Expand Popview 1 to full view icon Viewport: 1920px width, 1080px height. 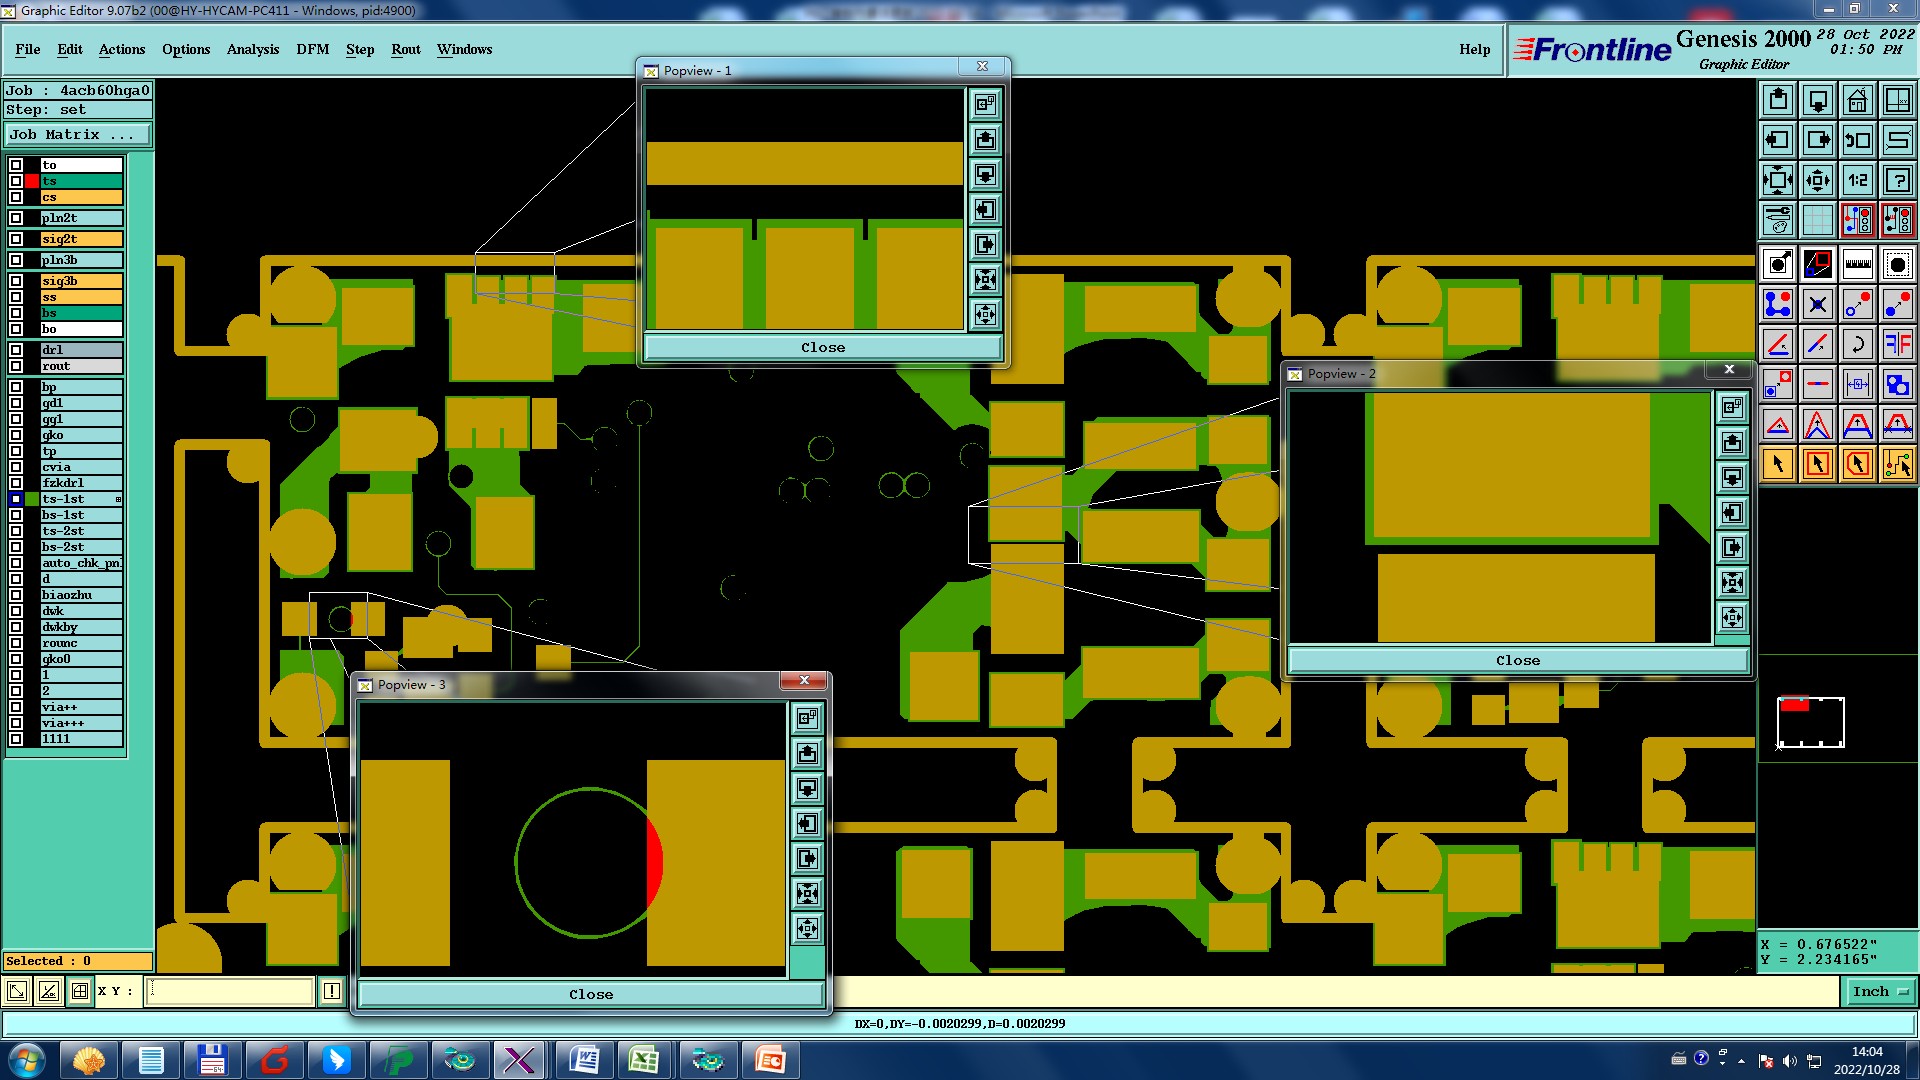tap(985, 104)
